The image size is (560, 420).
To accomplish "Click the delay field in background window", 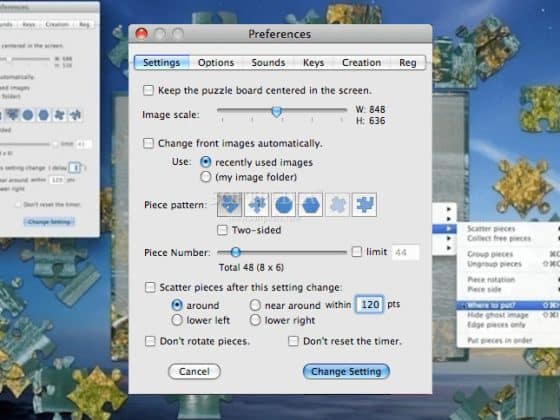I will coord(75,168).
